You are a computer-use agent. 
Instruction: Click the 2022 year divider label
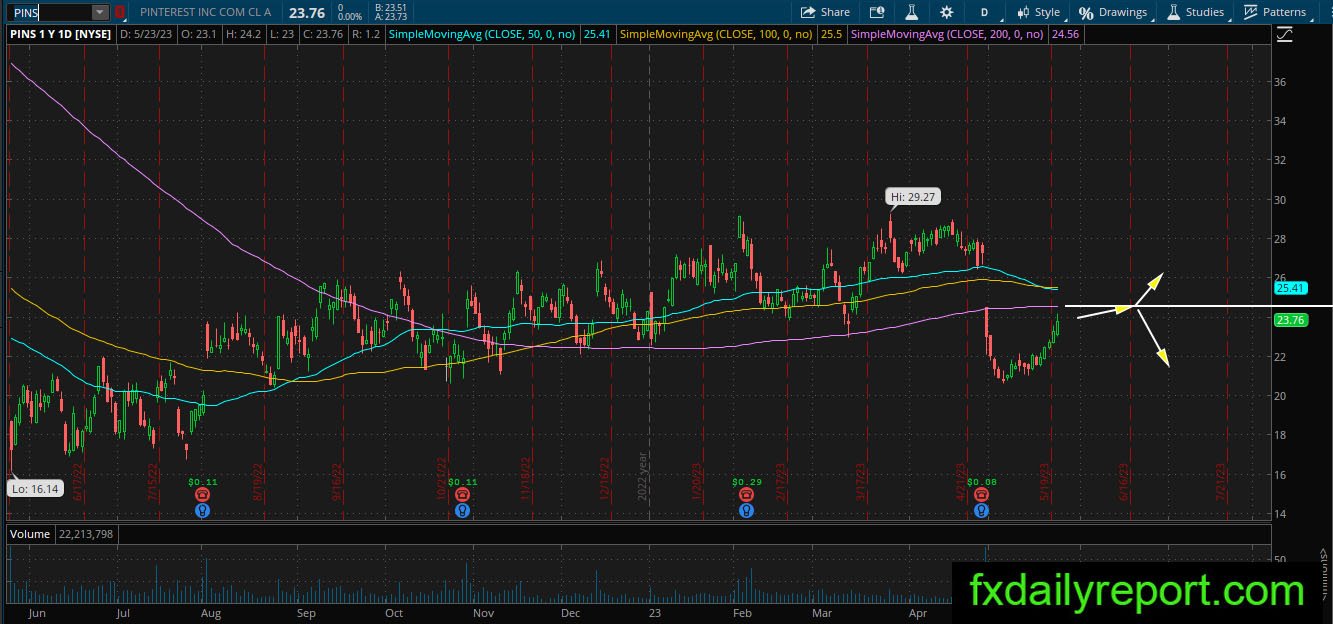643,475
